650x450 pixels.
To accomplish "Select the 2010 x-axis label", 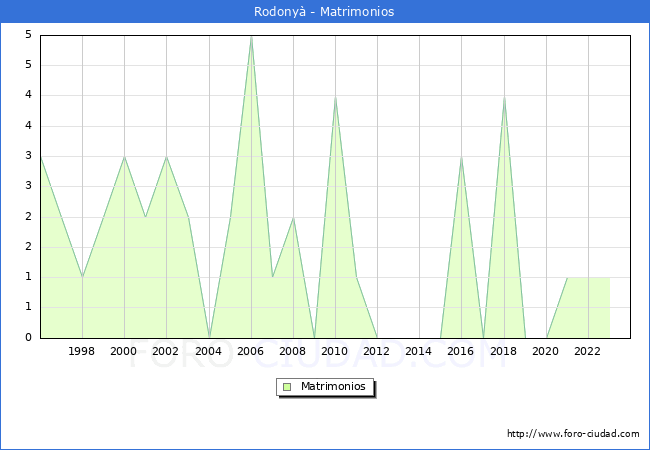I will click(335, 351).
